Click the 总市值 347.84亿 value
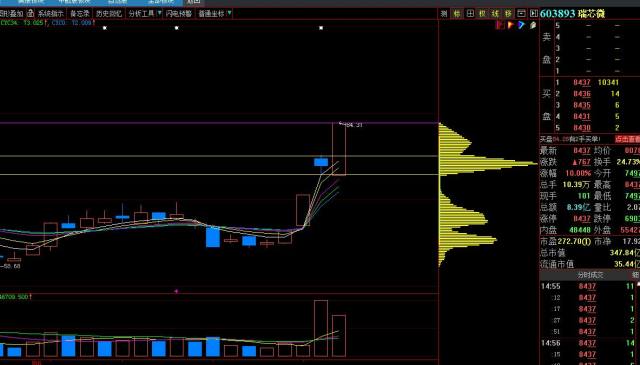The height and width of the screenshot is (365, 640). [624, 253]
